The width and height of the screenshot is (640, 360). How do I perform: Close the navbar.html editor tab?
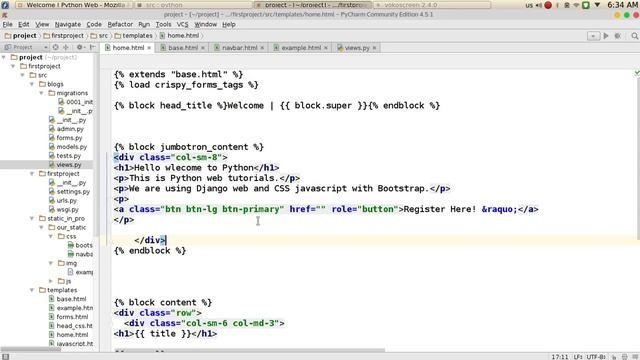point(262,48)
